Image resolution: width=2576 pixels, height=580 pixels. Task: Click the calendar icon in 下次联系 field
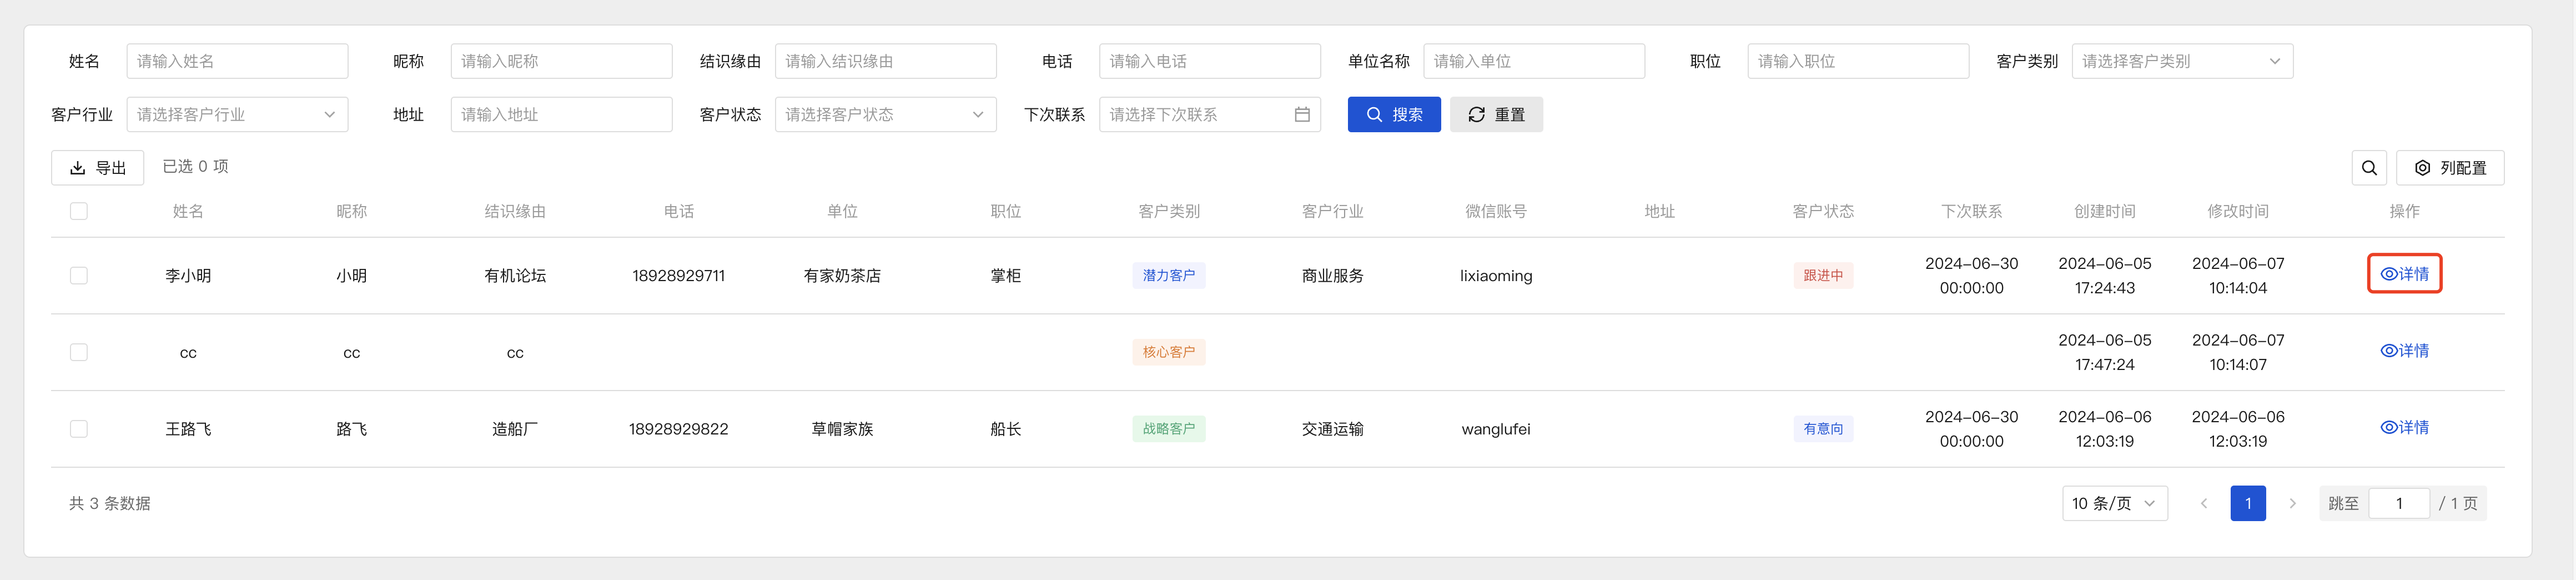coord(1301,115)
